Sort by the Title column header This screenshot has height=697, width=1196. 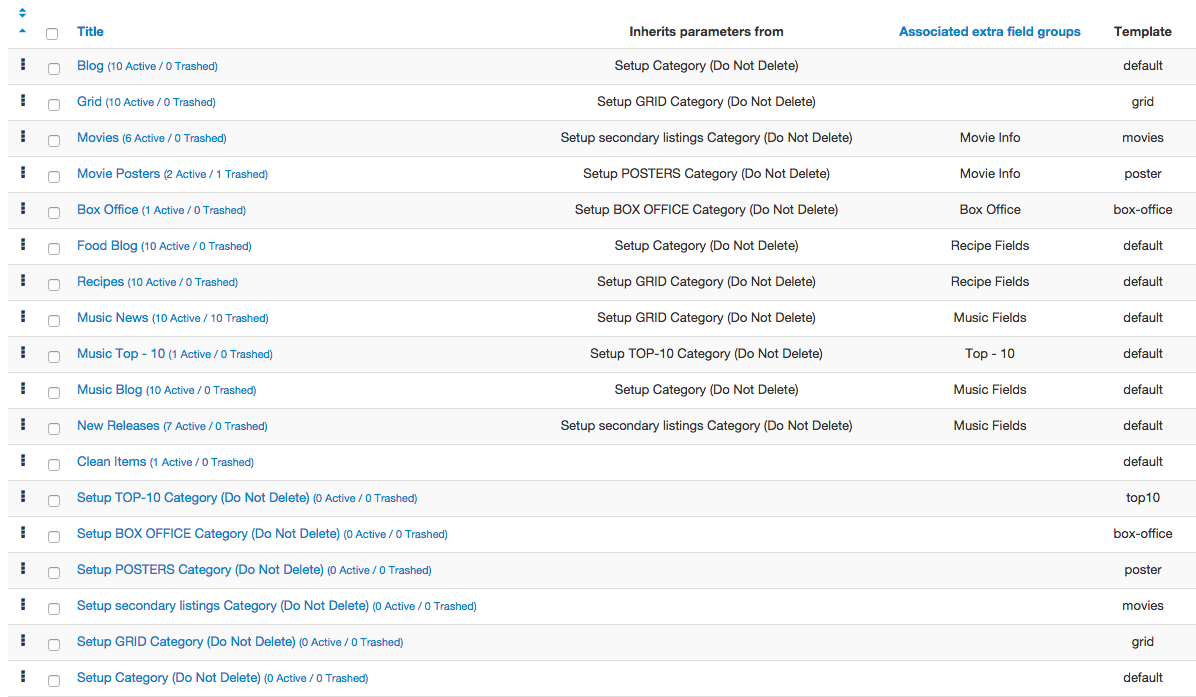tap(90, 31)
